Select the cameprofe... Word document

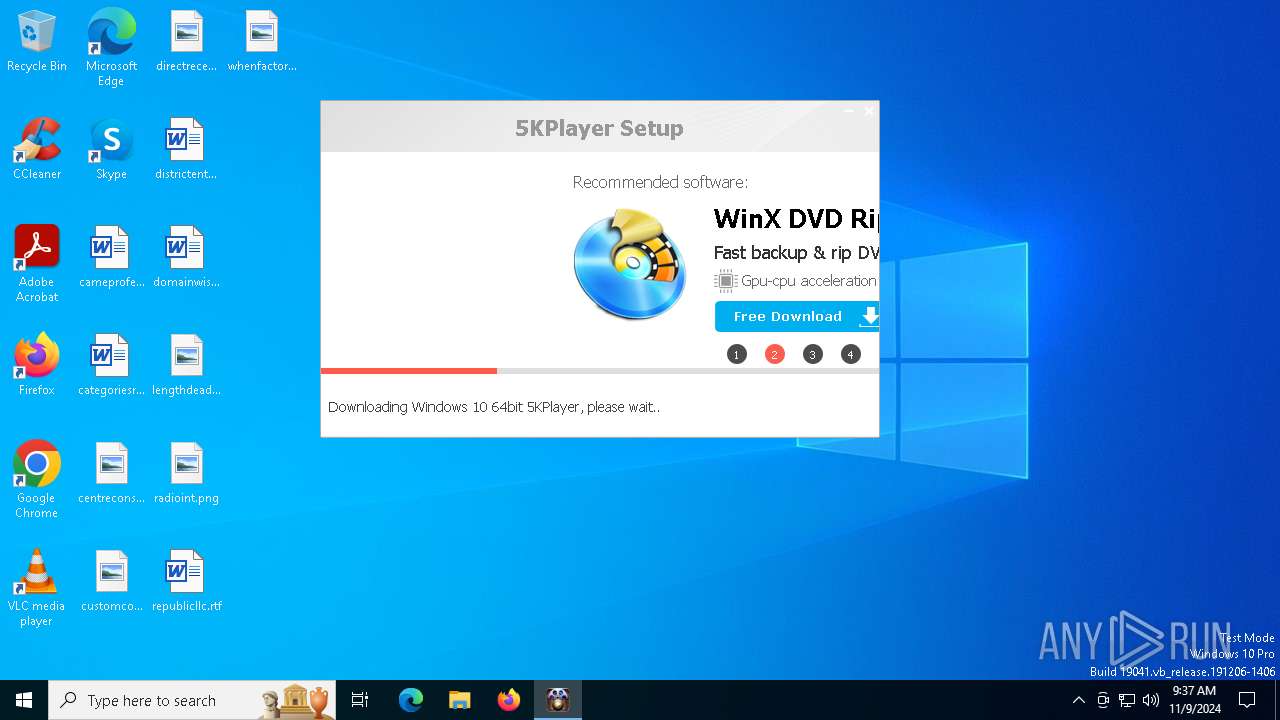coord(111,257)
